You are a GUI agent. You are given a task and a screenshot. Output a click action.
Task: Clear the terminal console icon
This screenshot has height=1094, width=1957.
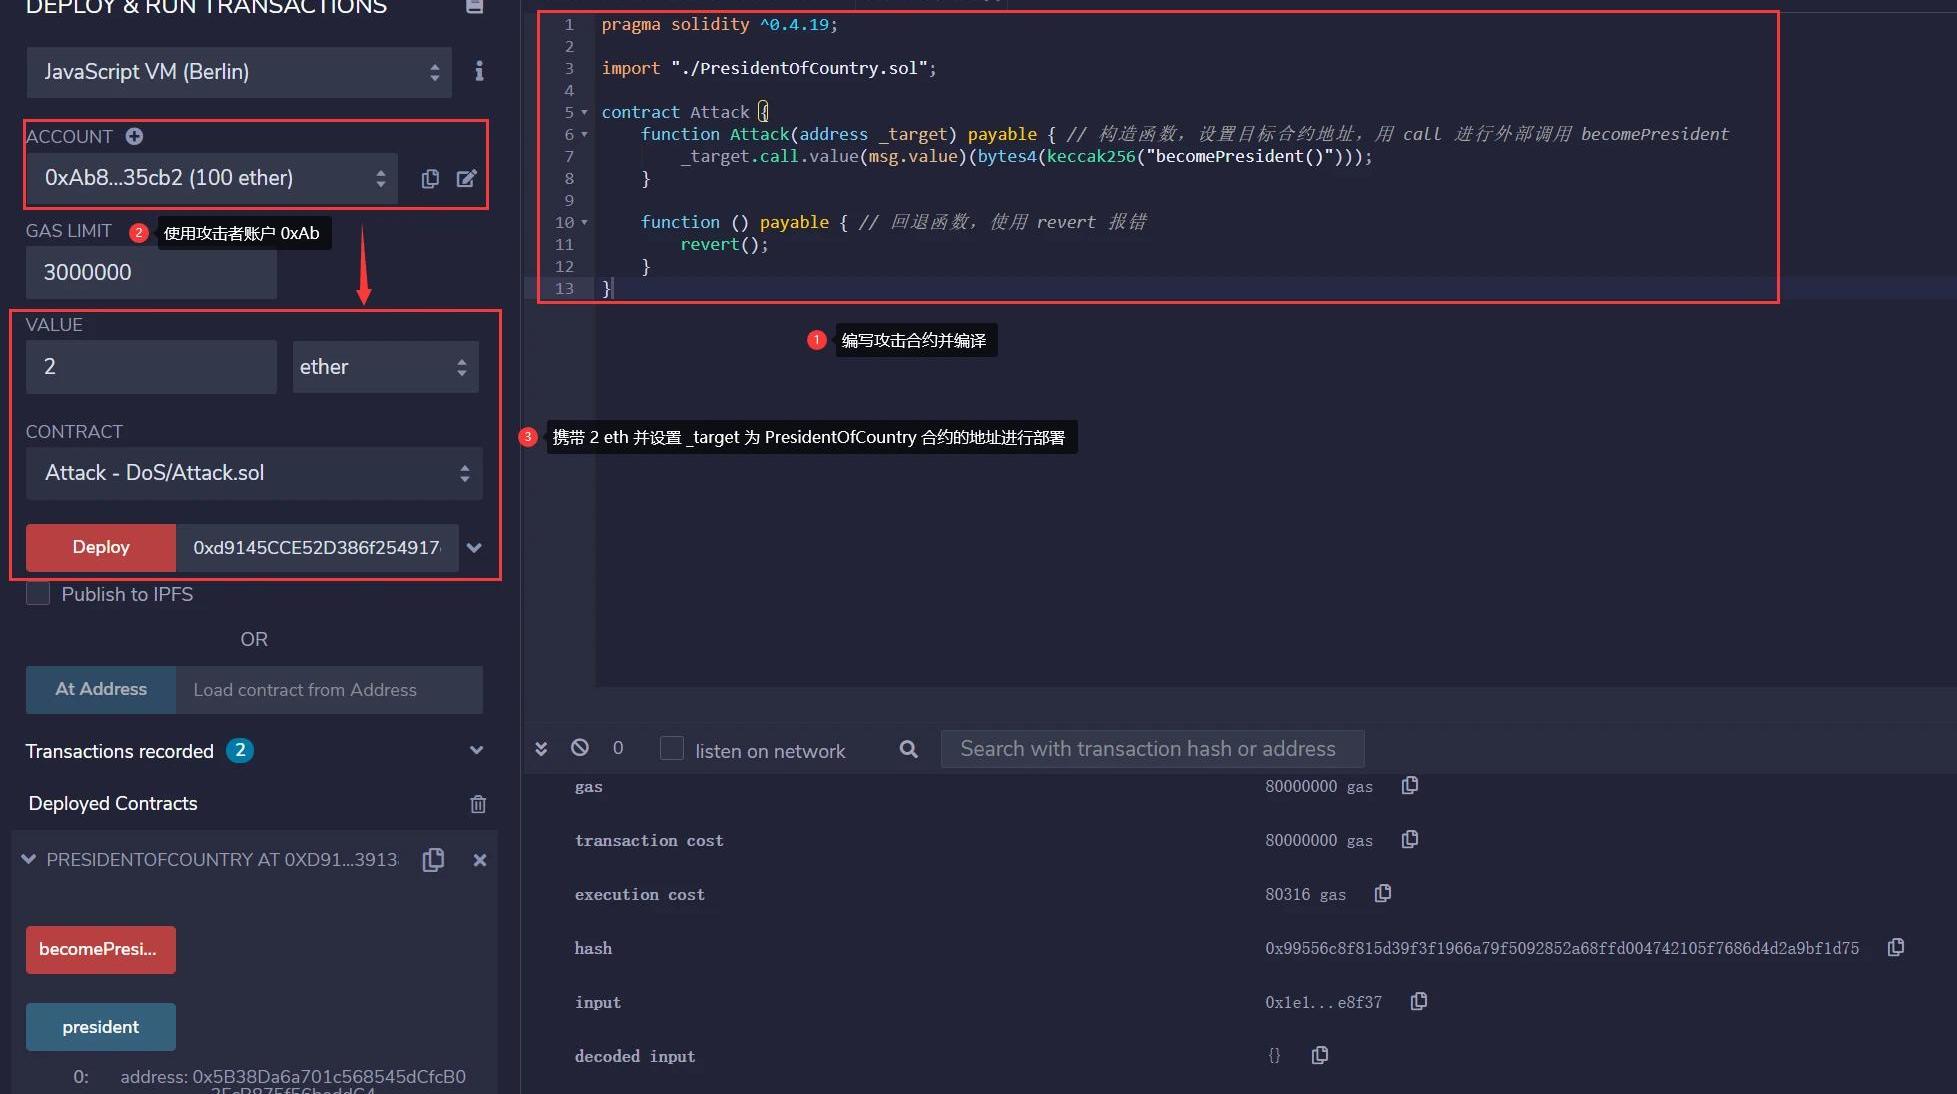click(x=580, y=748)
